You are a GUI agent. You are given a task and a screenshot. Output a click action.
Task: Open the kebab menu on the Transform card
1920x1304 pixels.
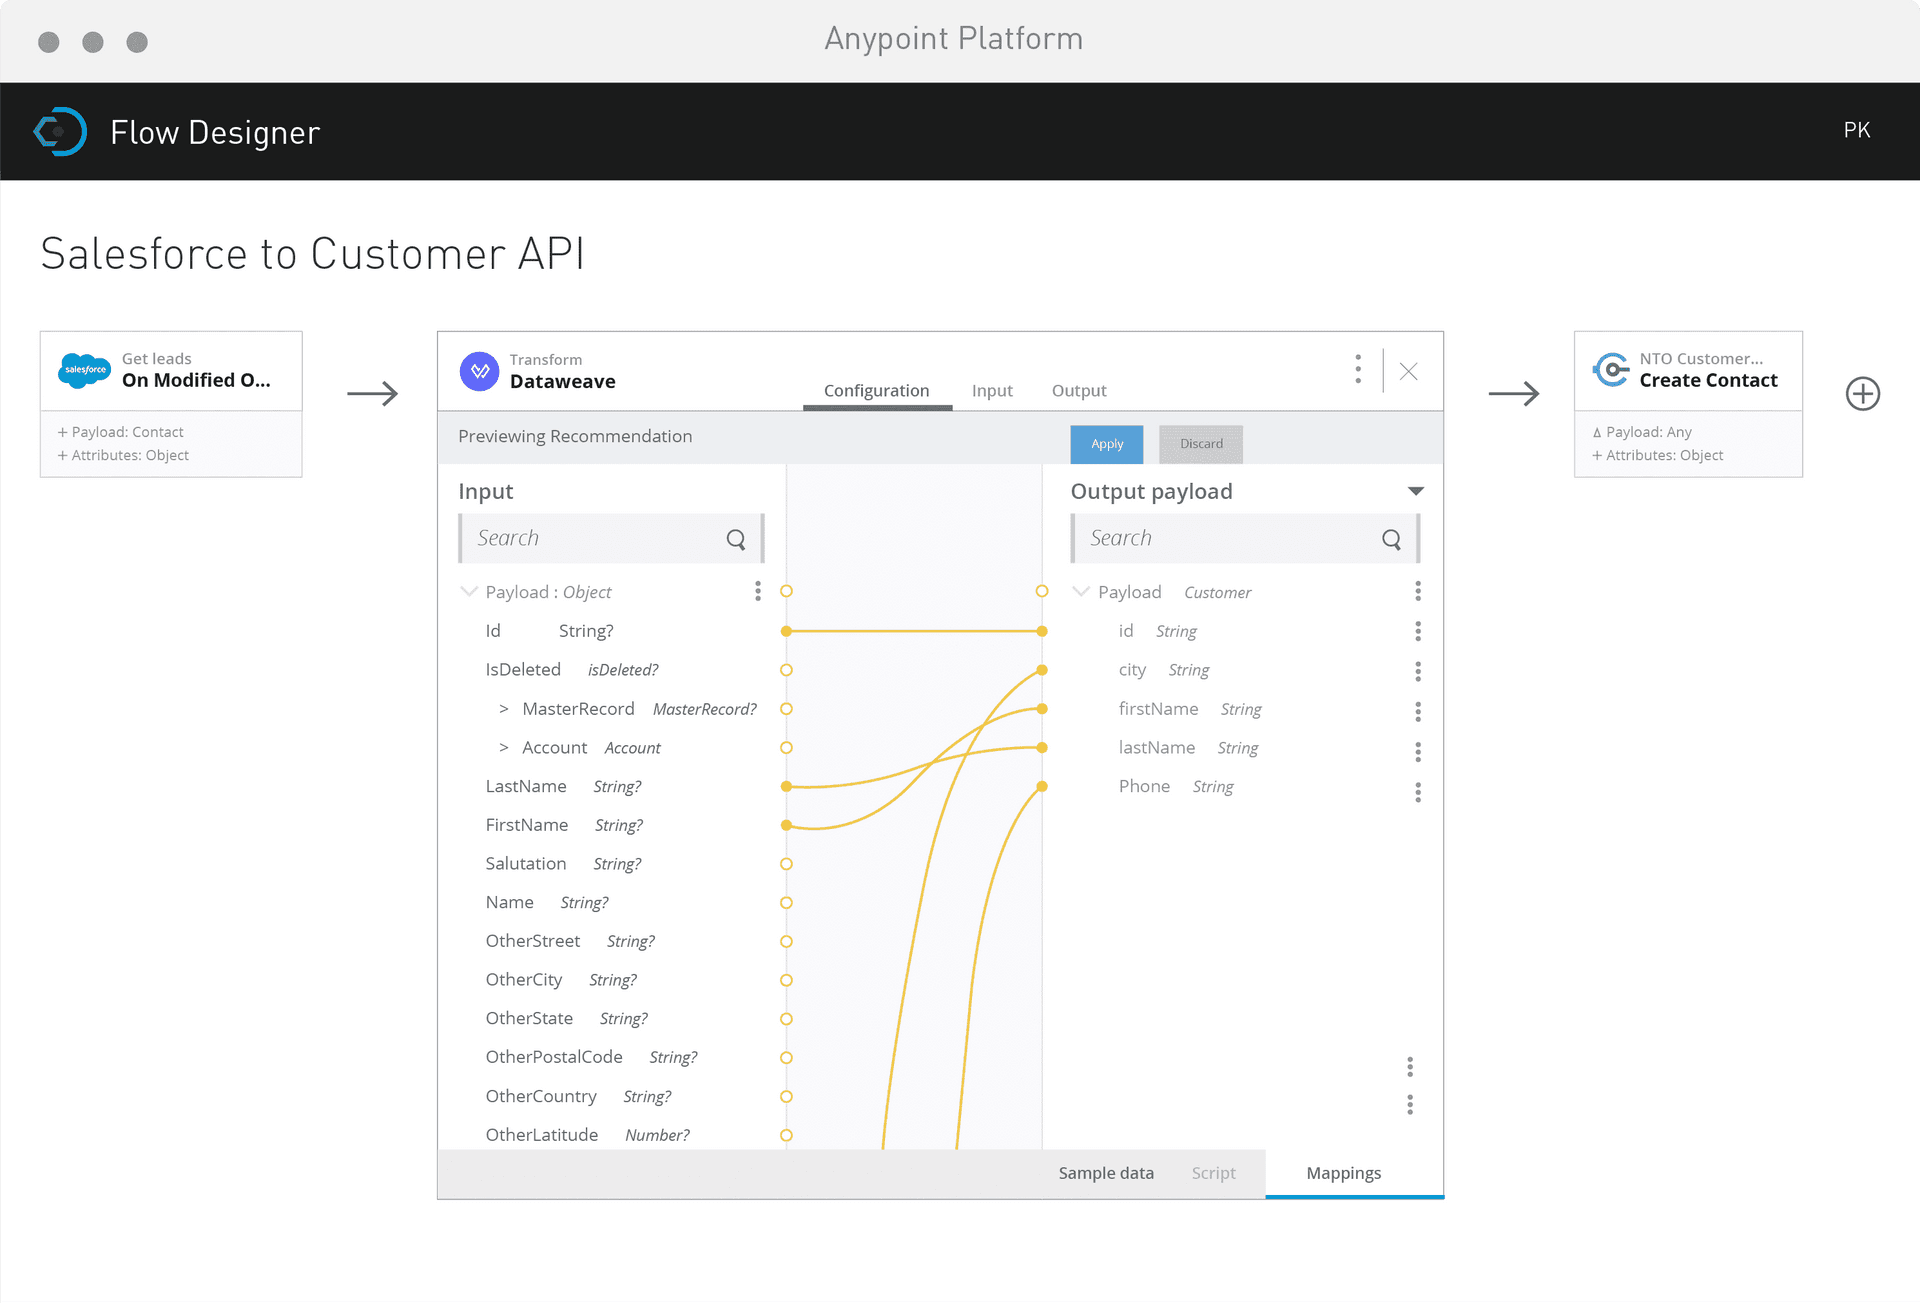pos(1357,370)
